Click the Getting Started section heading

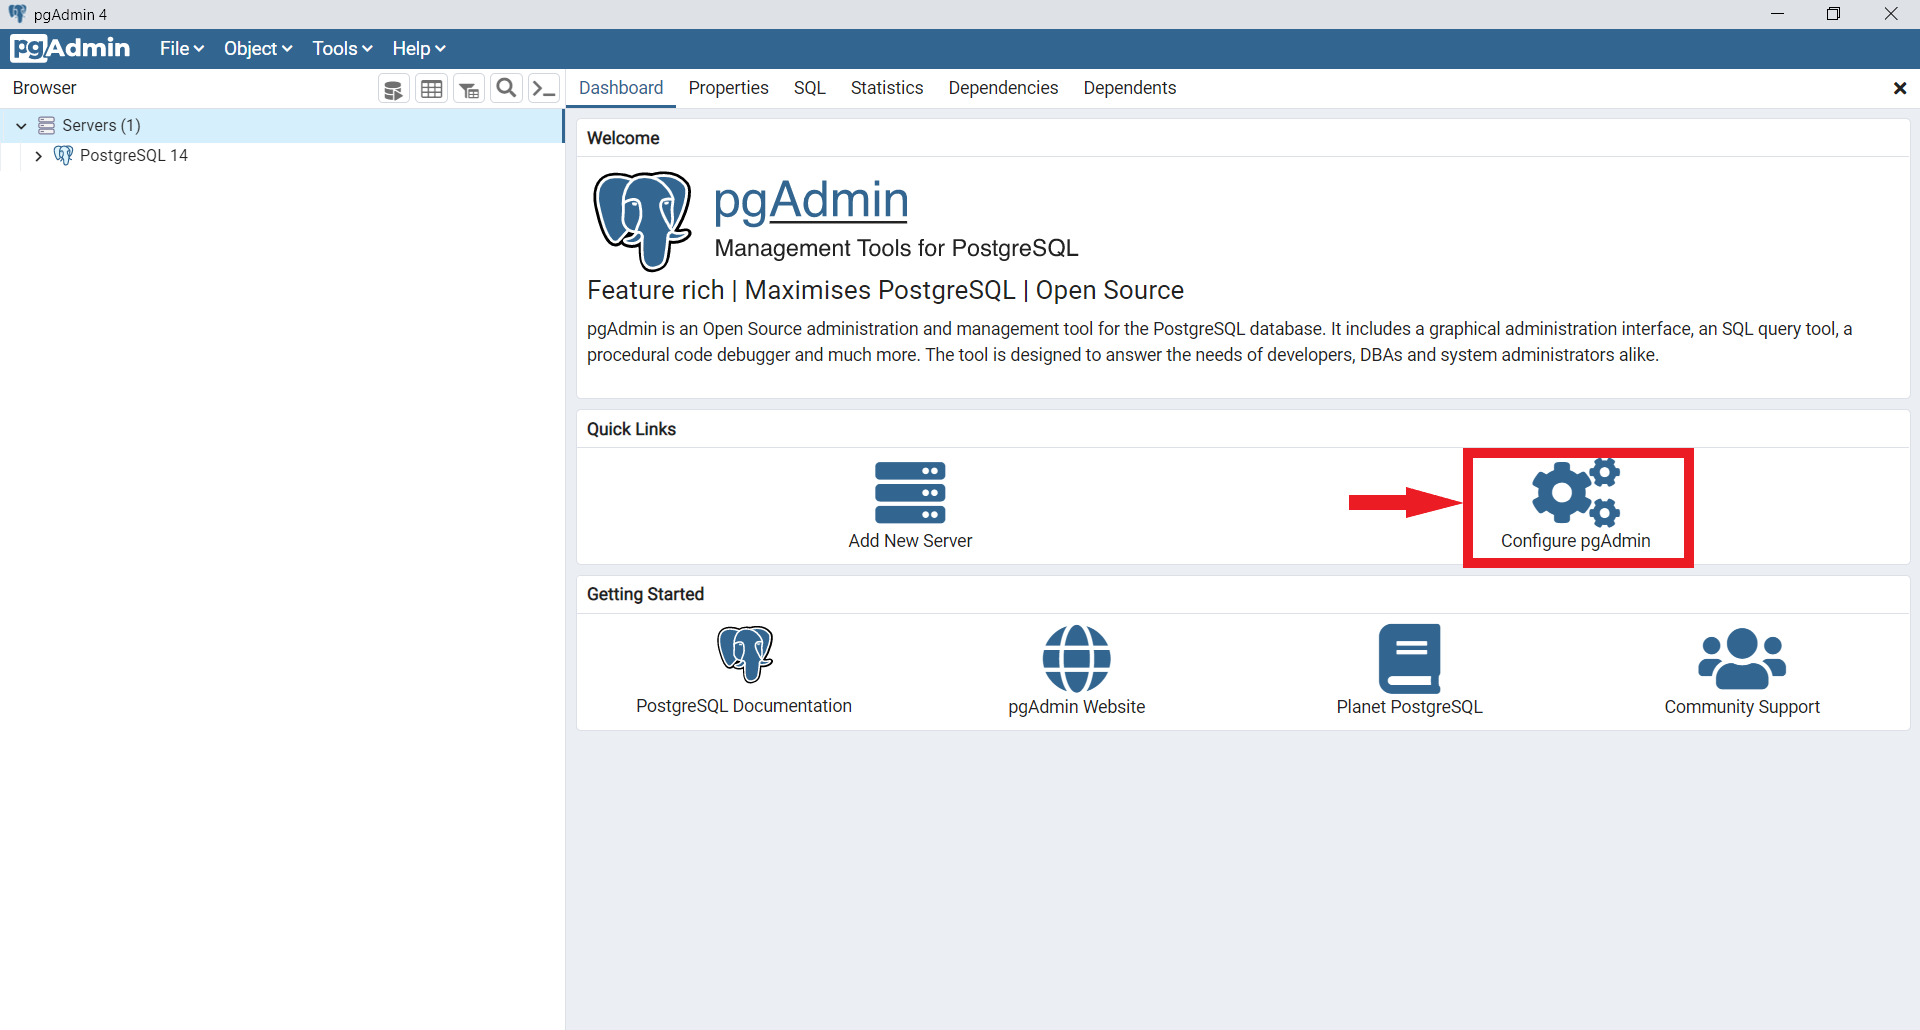[645, 594]
